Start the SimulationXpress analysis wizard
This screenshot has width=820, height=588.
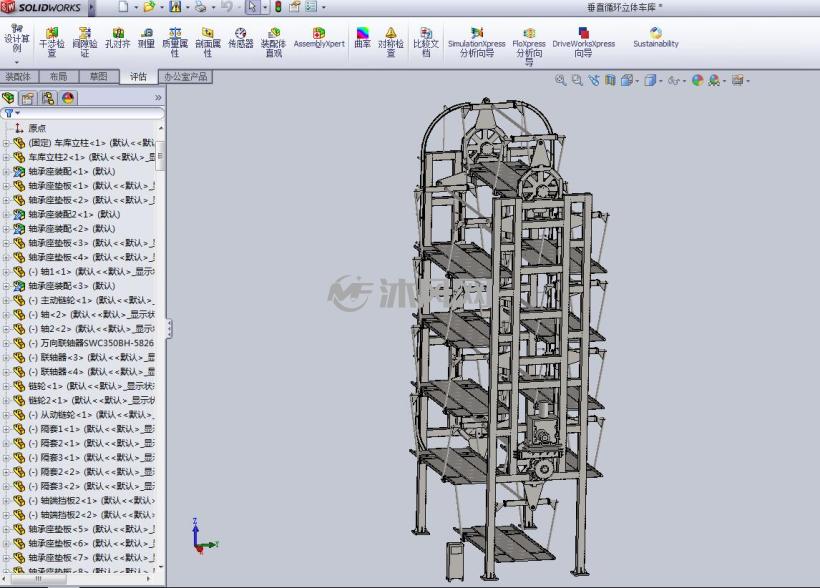tap(476, 42)
